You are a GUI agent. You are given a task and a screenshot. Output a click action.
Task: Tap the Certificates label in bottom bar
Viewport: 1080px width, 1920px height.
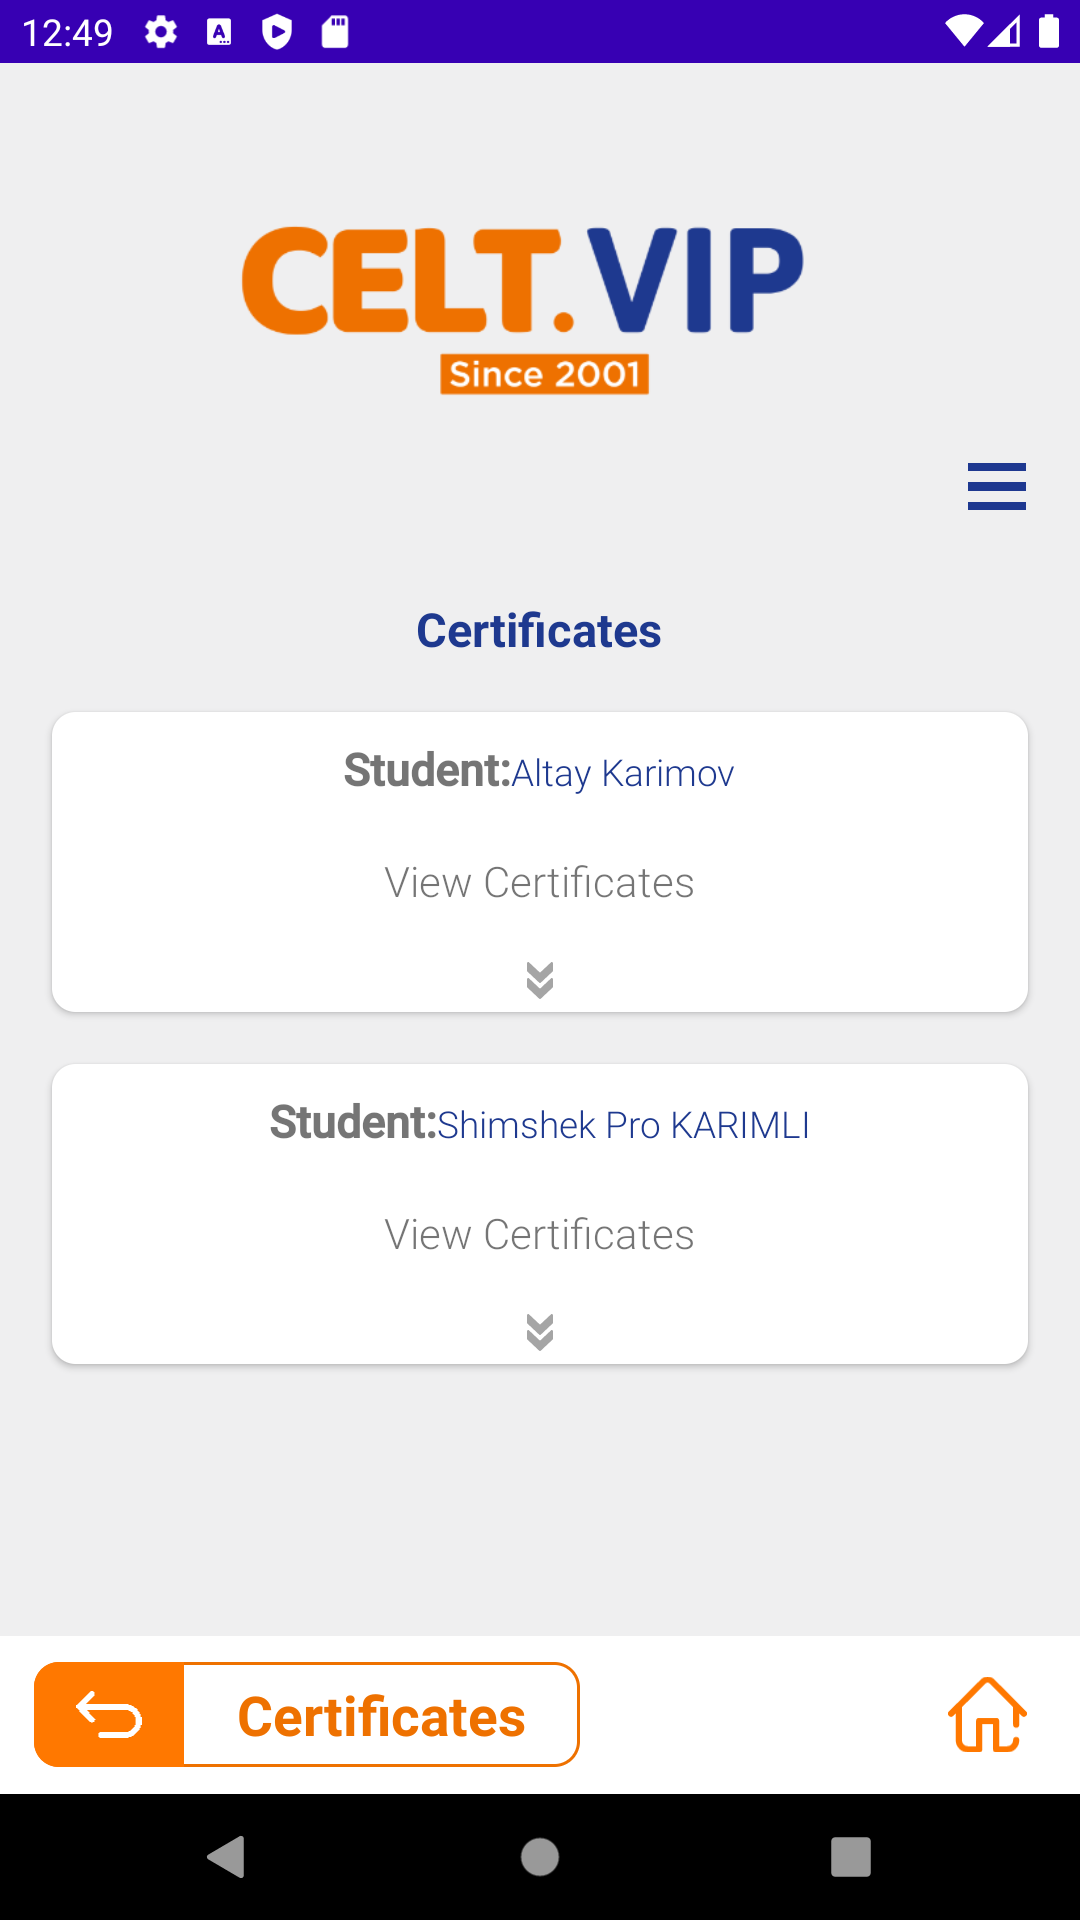click(x=381, y=1717)
